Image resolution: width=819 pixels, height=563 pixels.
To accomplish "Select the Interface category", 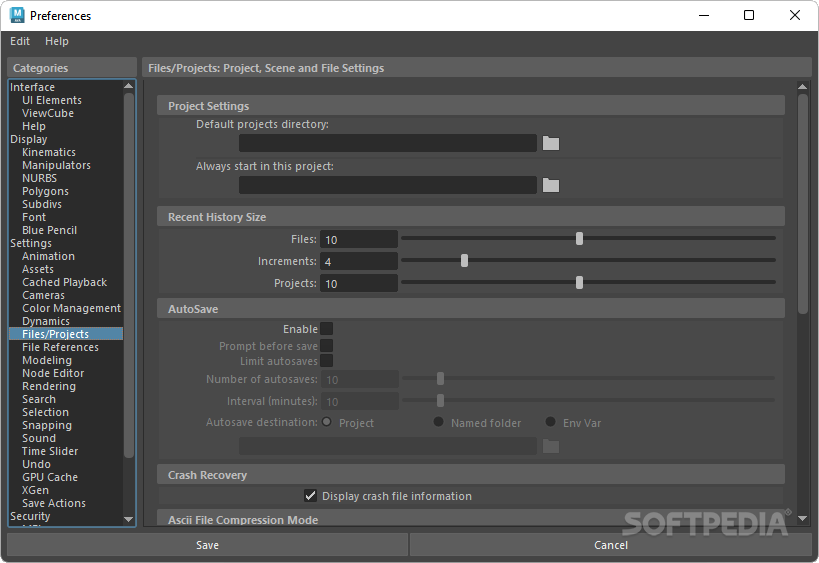I will pos(32,87).
